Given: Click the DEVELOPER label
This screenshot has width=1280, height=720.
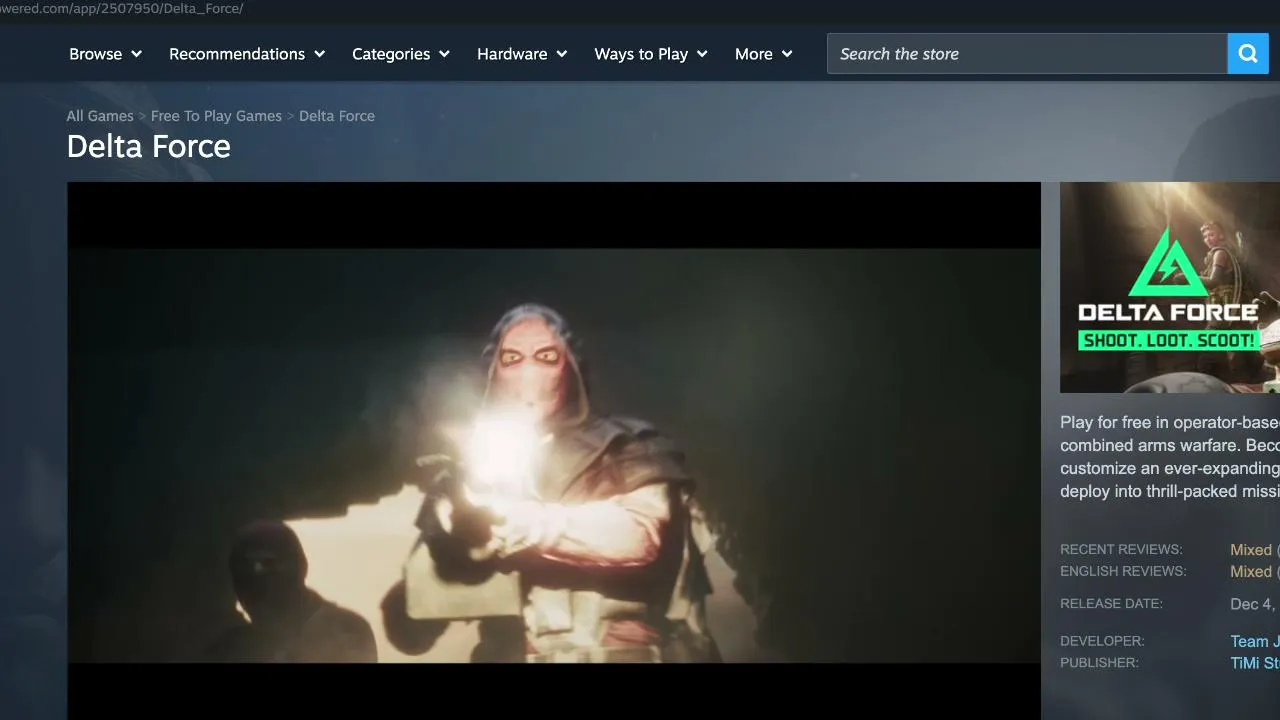Looking at the screenshot, I should point(1102,641).
